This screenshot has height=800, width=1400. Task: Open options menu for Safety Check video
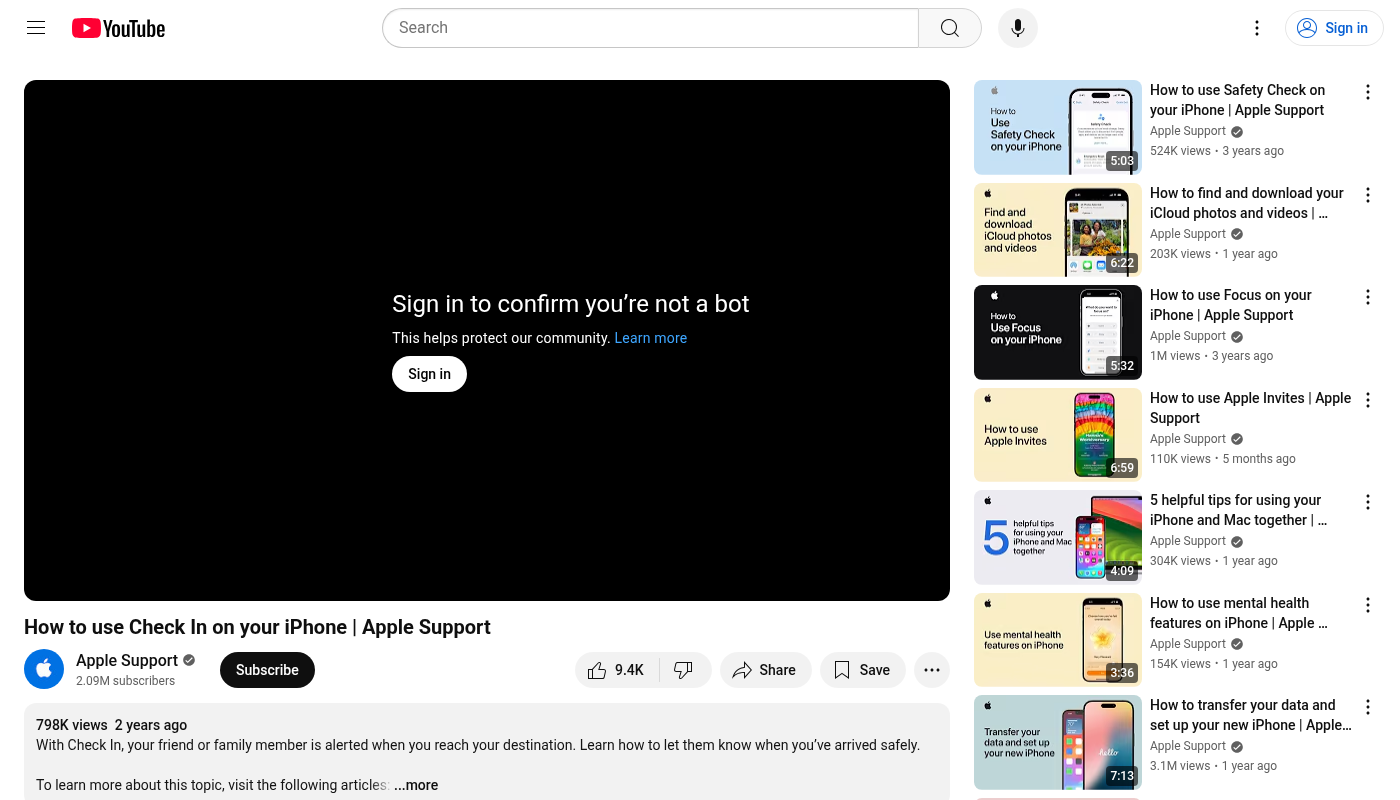[1367, 92]
